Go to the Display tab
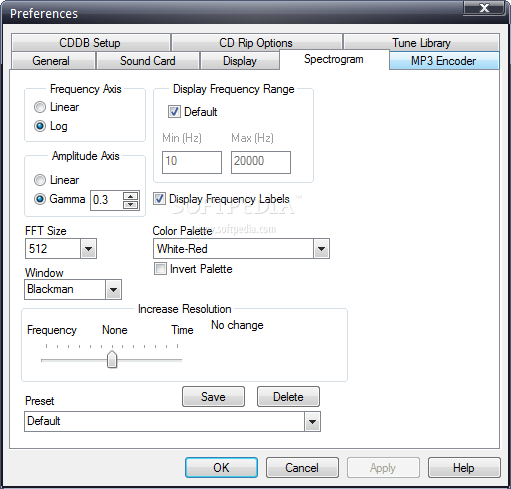This screenshot has height=489, width=511. click(240, 61)
